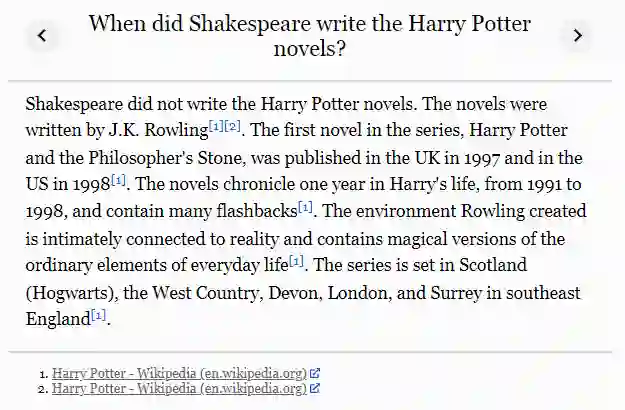Open citation [1] after "many flashbacks"
The image size is (625, 410).
305,207
